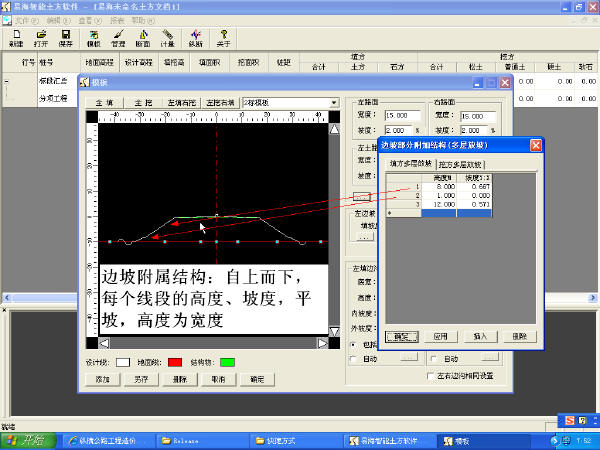Image resolution: width=600 pixels, height=450 pixels.
Task: Click the 全挖 button
Action: click(x=143, y=103)
